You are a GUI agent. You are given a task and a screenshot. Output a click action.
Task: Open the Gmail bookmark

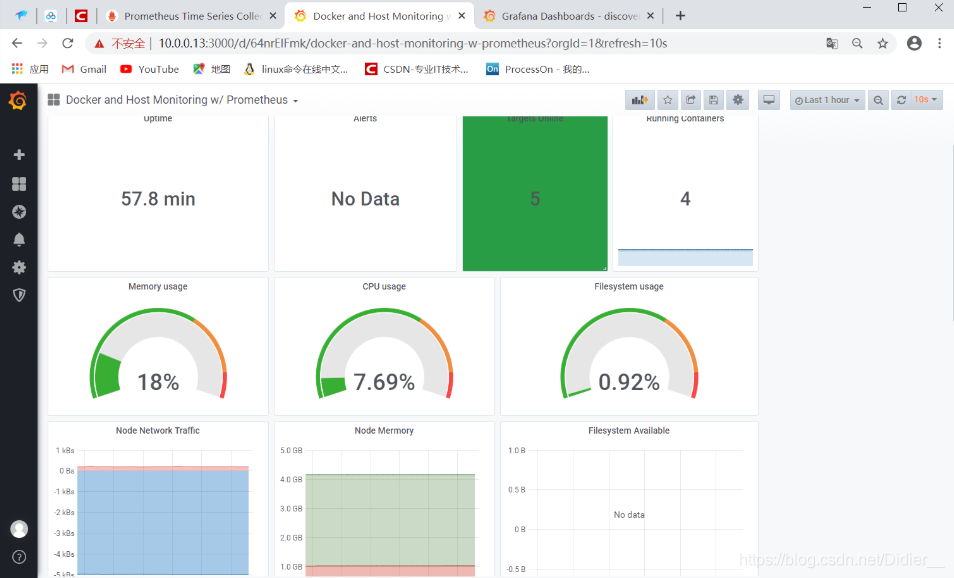coord(84,69)
